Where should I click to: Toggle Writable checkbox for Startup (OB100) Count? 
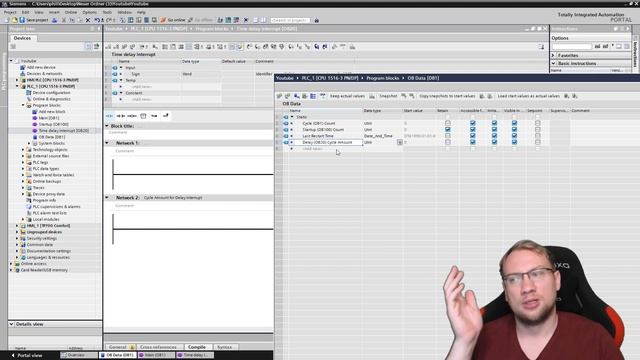(x=494, y=129)
